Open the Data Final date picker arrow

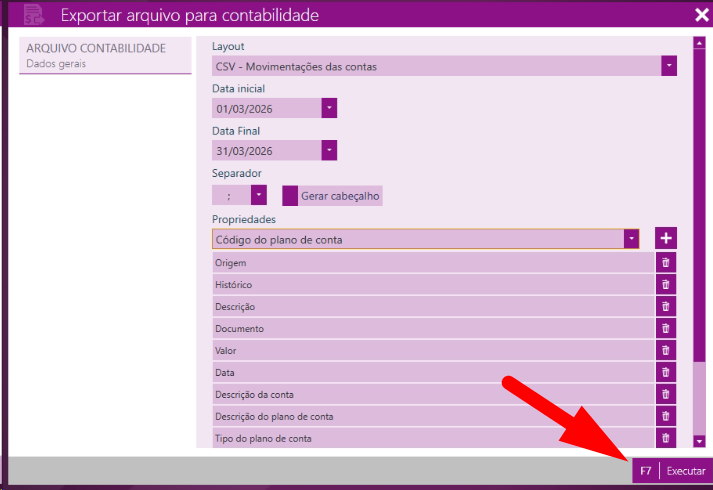329,150
